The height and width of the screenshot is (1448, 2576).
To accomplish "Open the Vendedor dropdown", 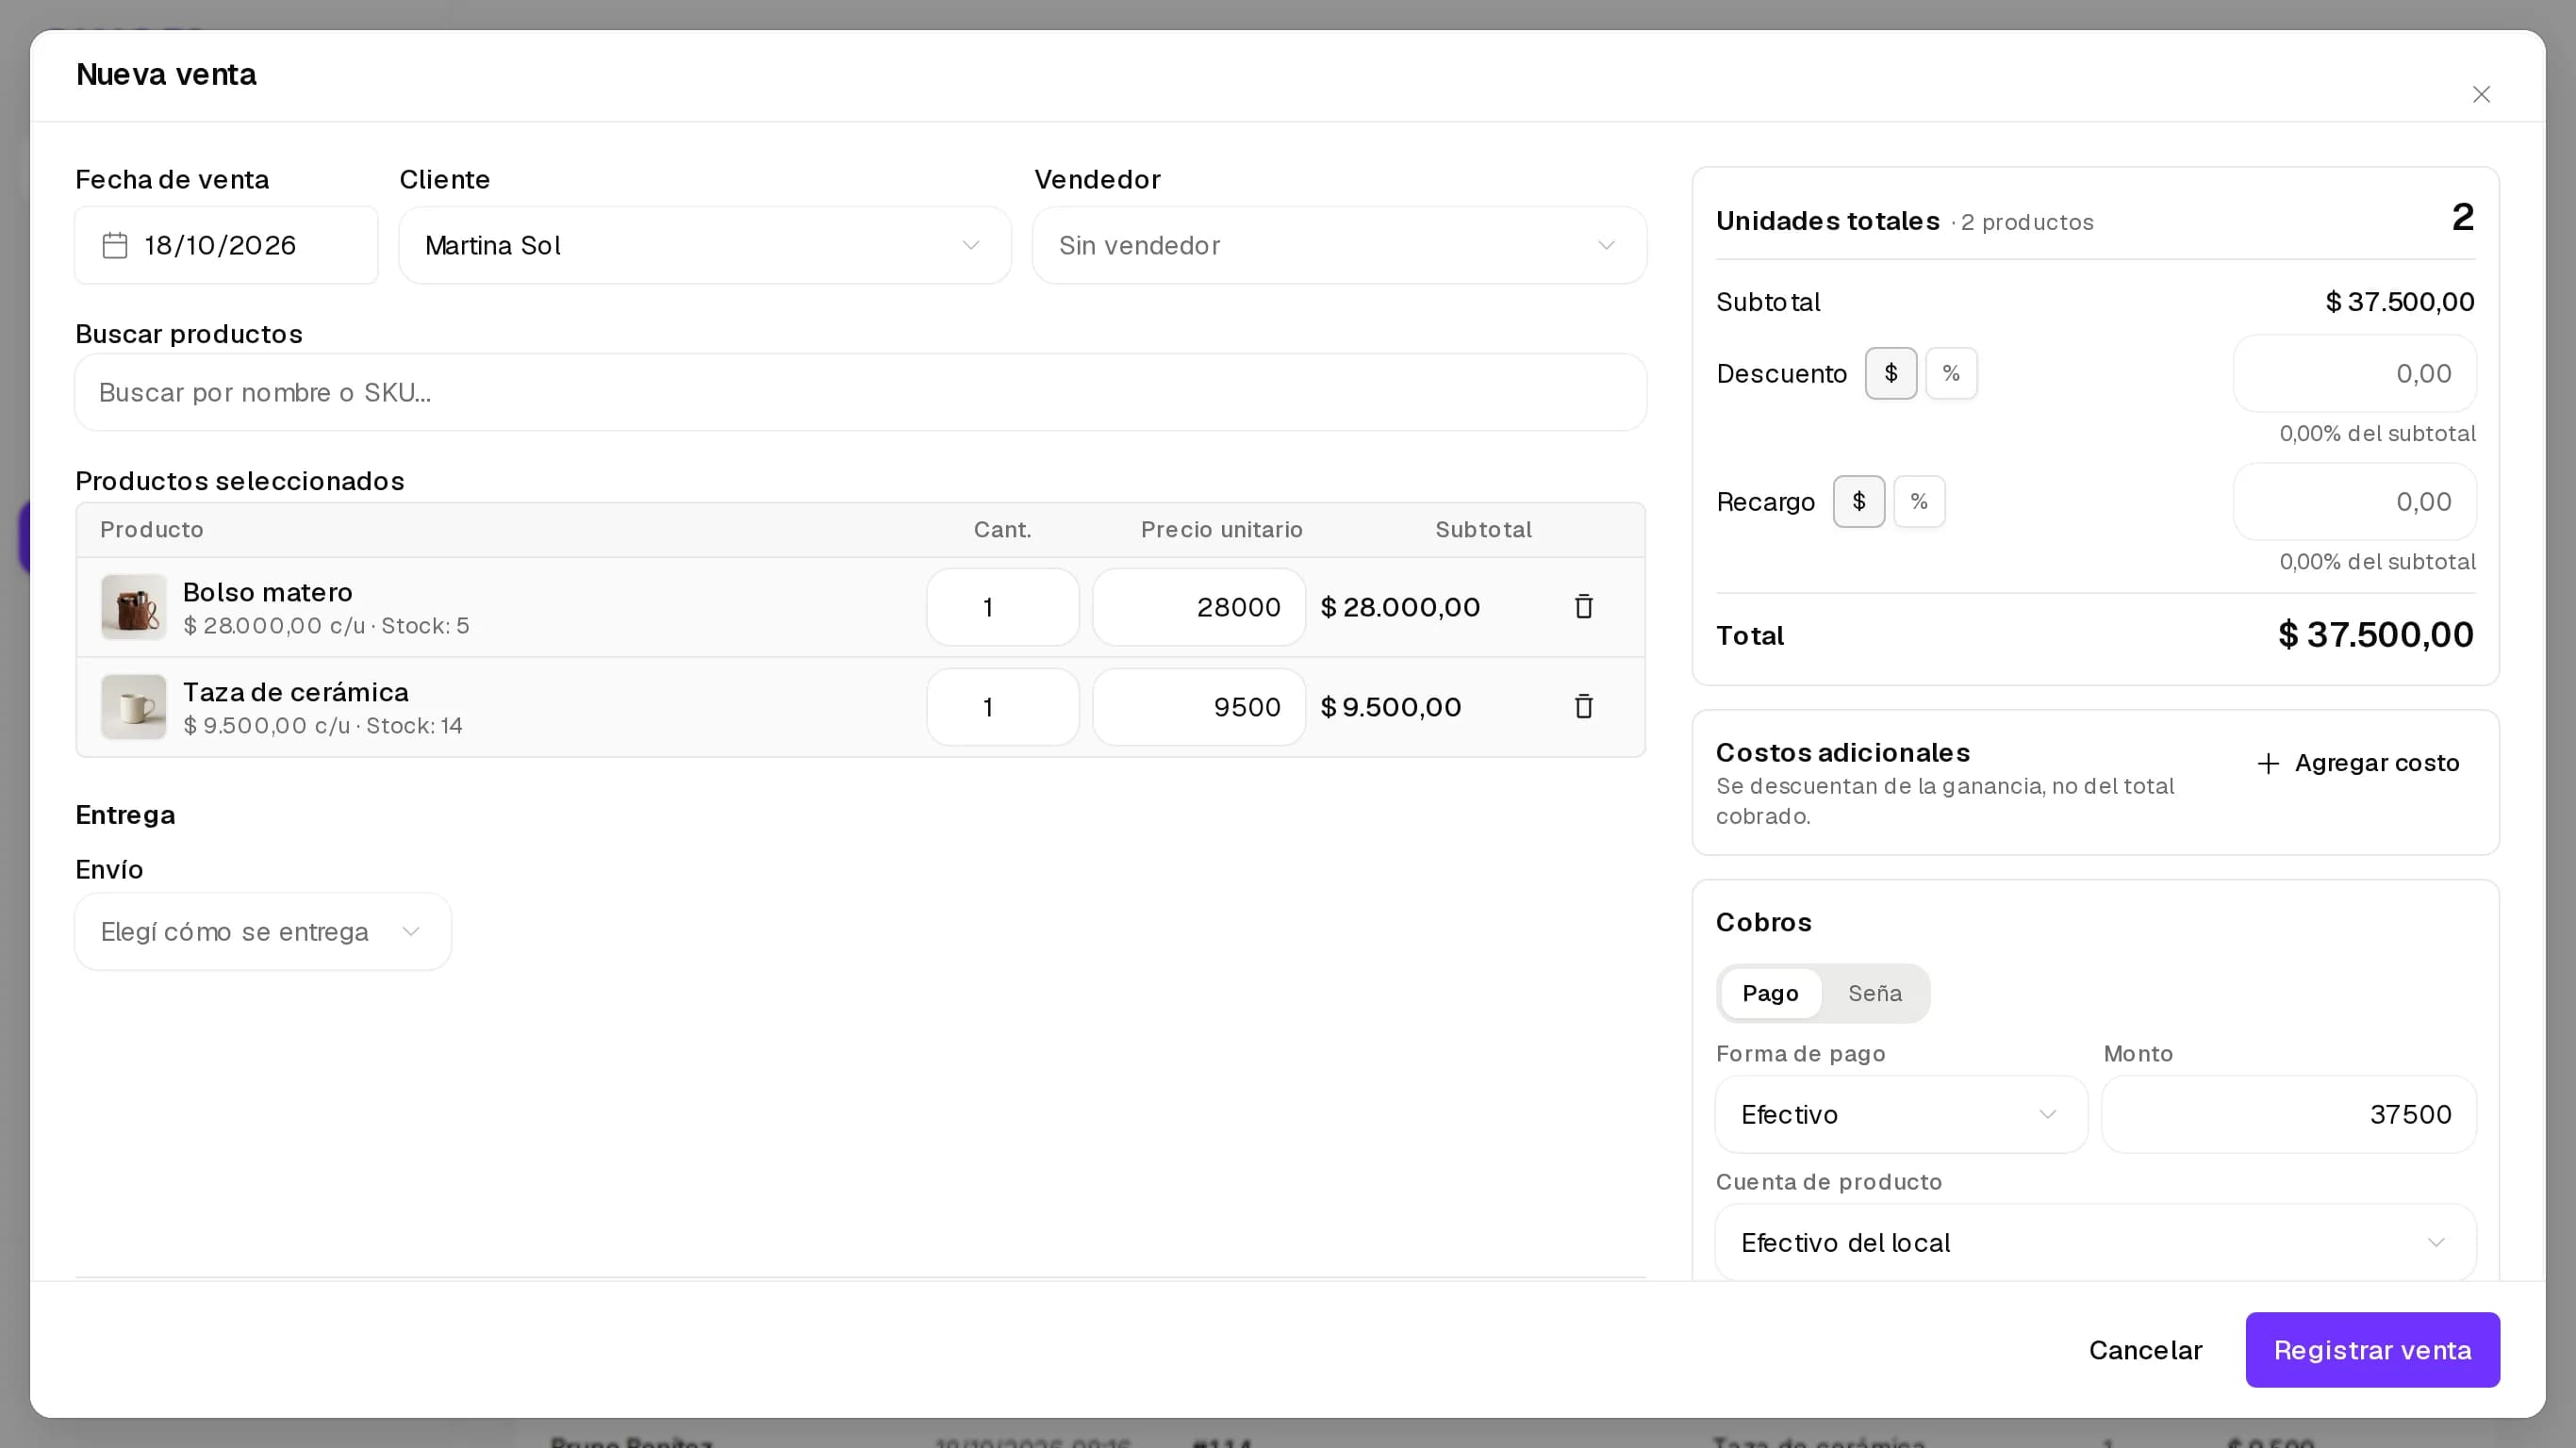I will (1339, 246).
